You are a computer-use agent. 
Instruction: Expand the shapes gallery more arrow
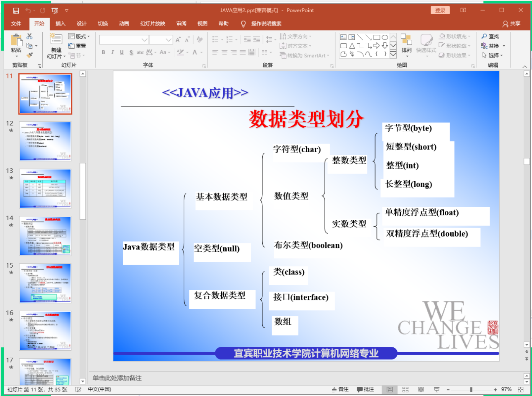pos(393,54)
